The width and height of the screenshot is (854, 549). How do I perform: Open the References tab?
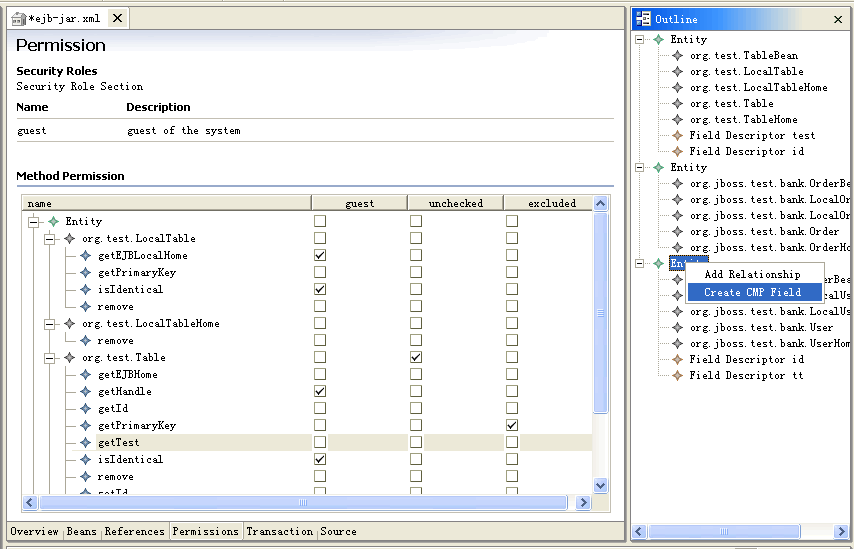135,532
